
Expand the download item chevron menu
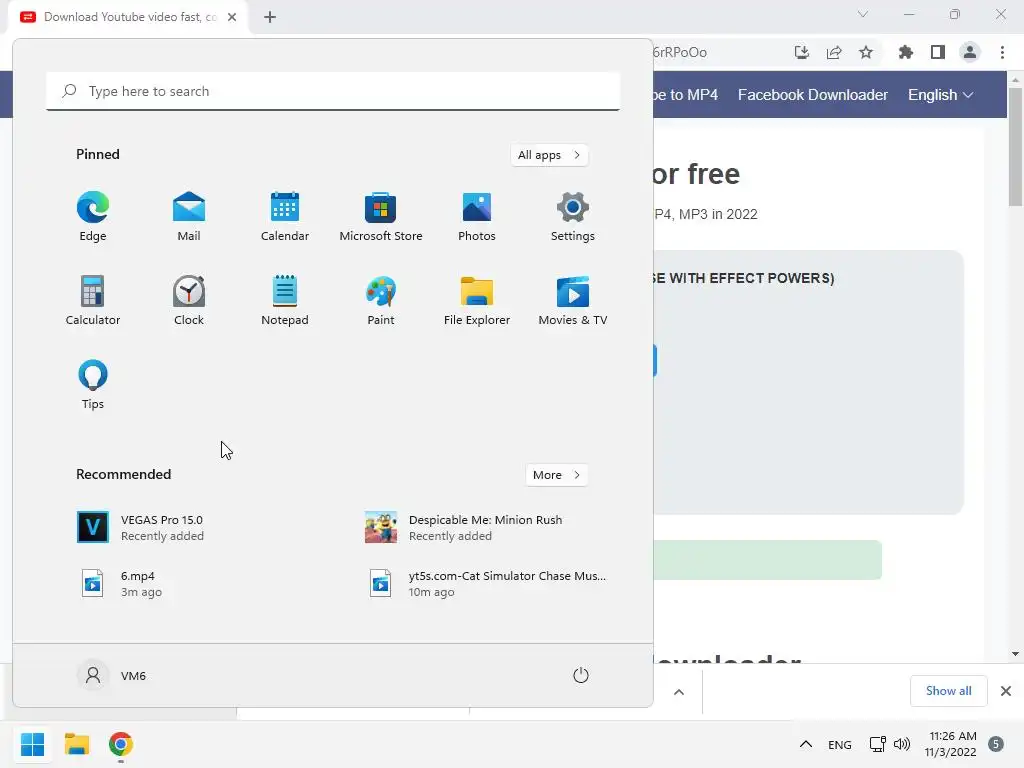click(x=679, y=692)
